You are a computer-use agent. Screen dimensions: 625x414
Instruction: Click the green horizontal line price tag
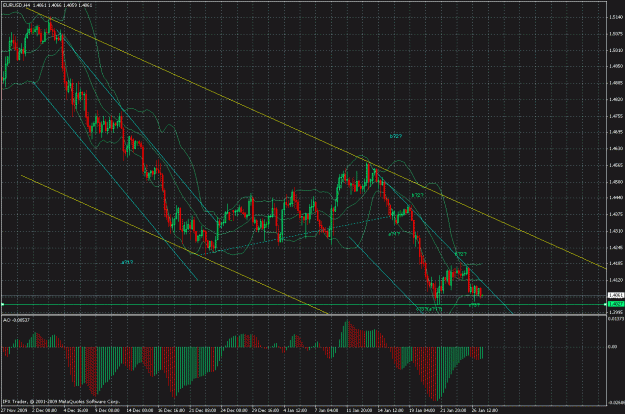pos(615,304)
